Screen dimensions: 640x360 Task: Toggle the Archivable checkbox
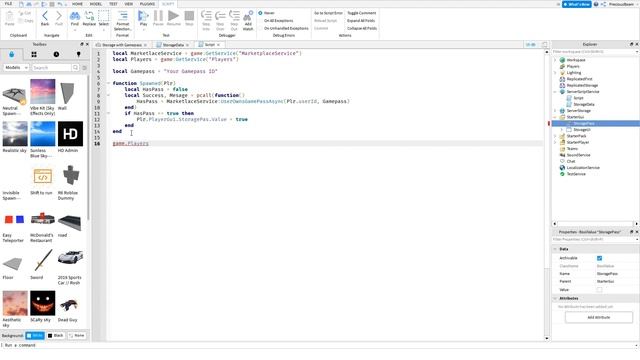coord(599,258)
